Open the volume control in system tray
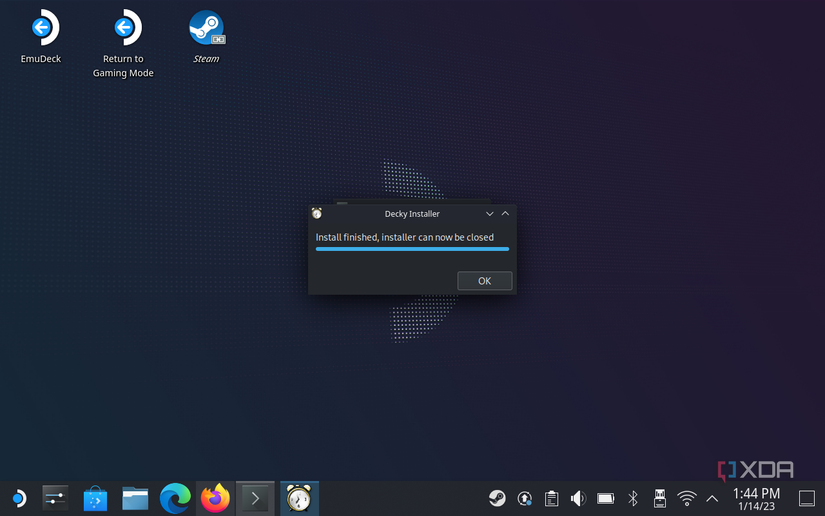Viewport: 825px width, 516px height. (578, 498)
